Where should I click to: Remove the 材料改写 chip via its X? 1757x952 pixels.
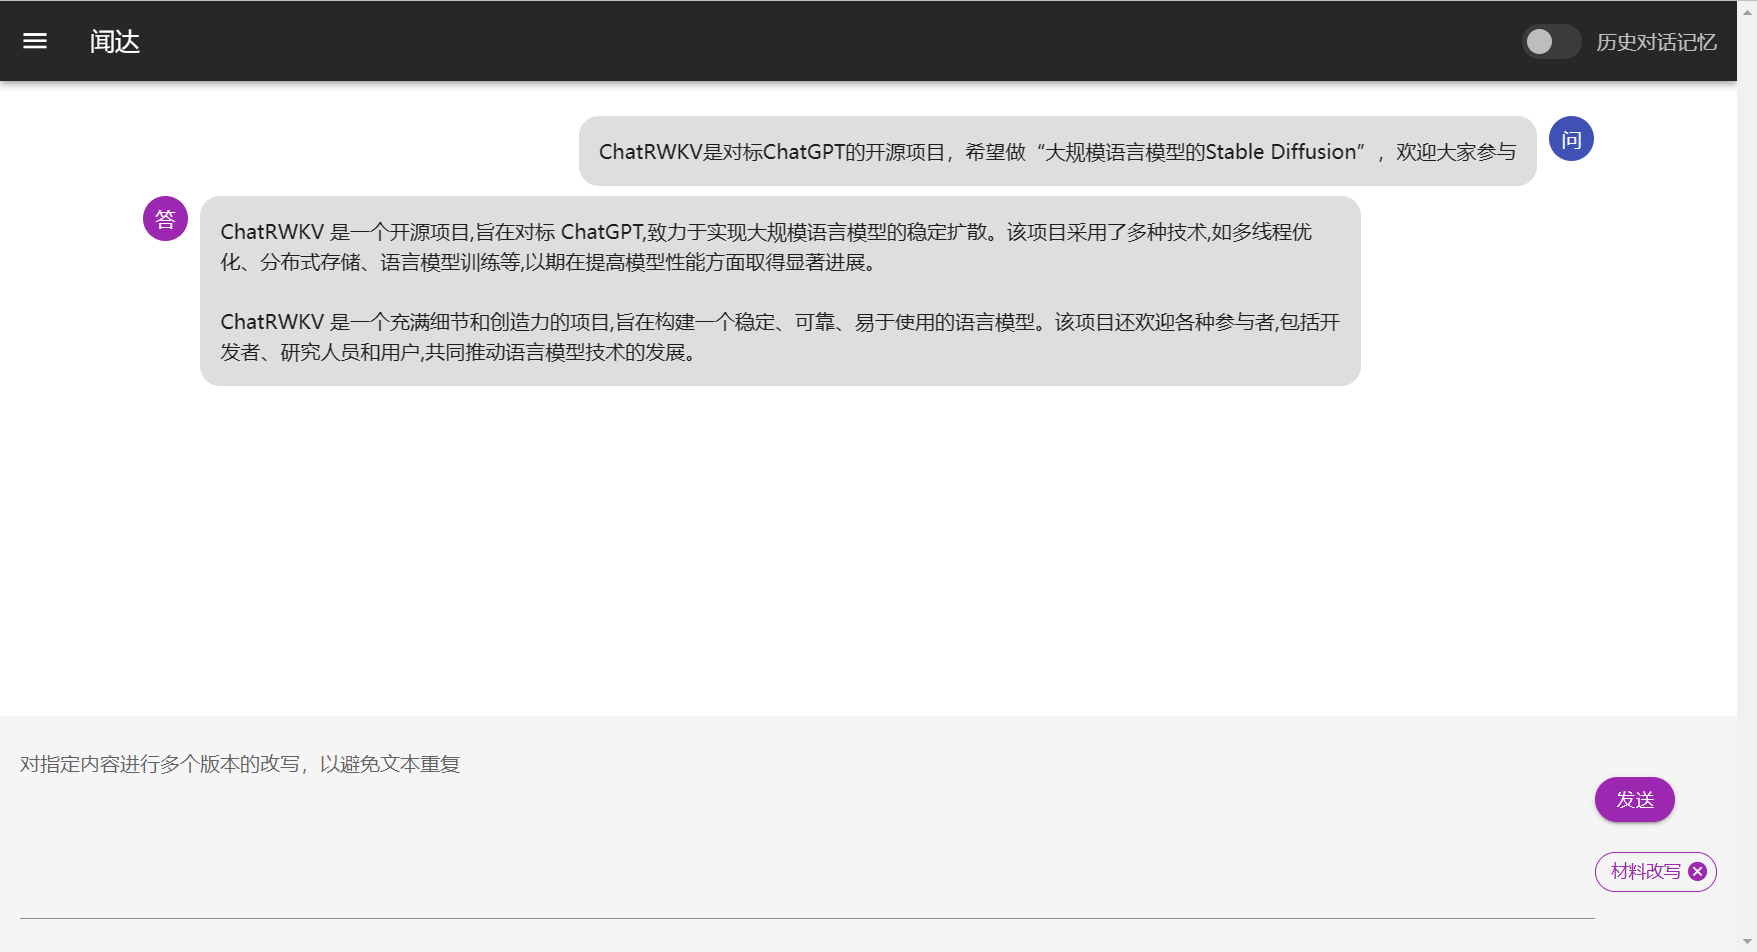(1697, 871)
